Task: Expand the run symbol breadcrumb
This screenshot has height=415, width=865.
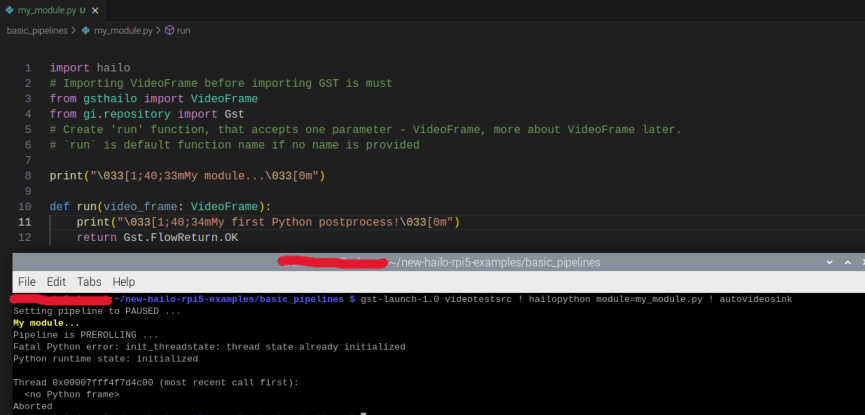Action: click(x=184, y=31)
